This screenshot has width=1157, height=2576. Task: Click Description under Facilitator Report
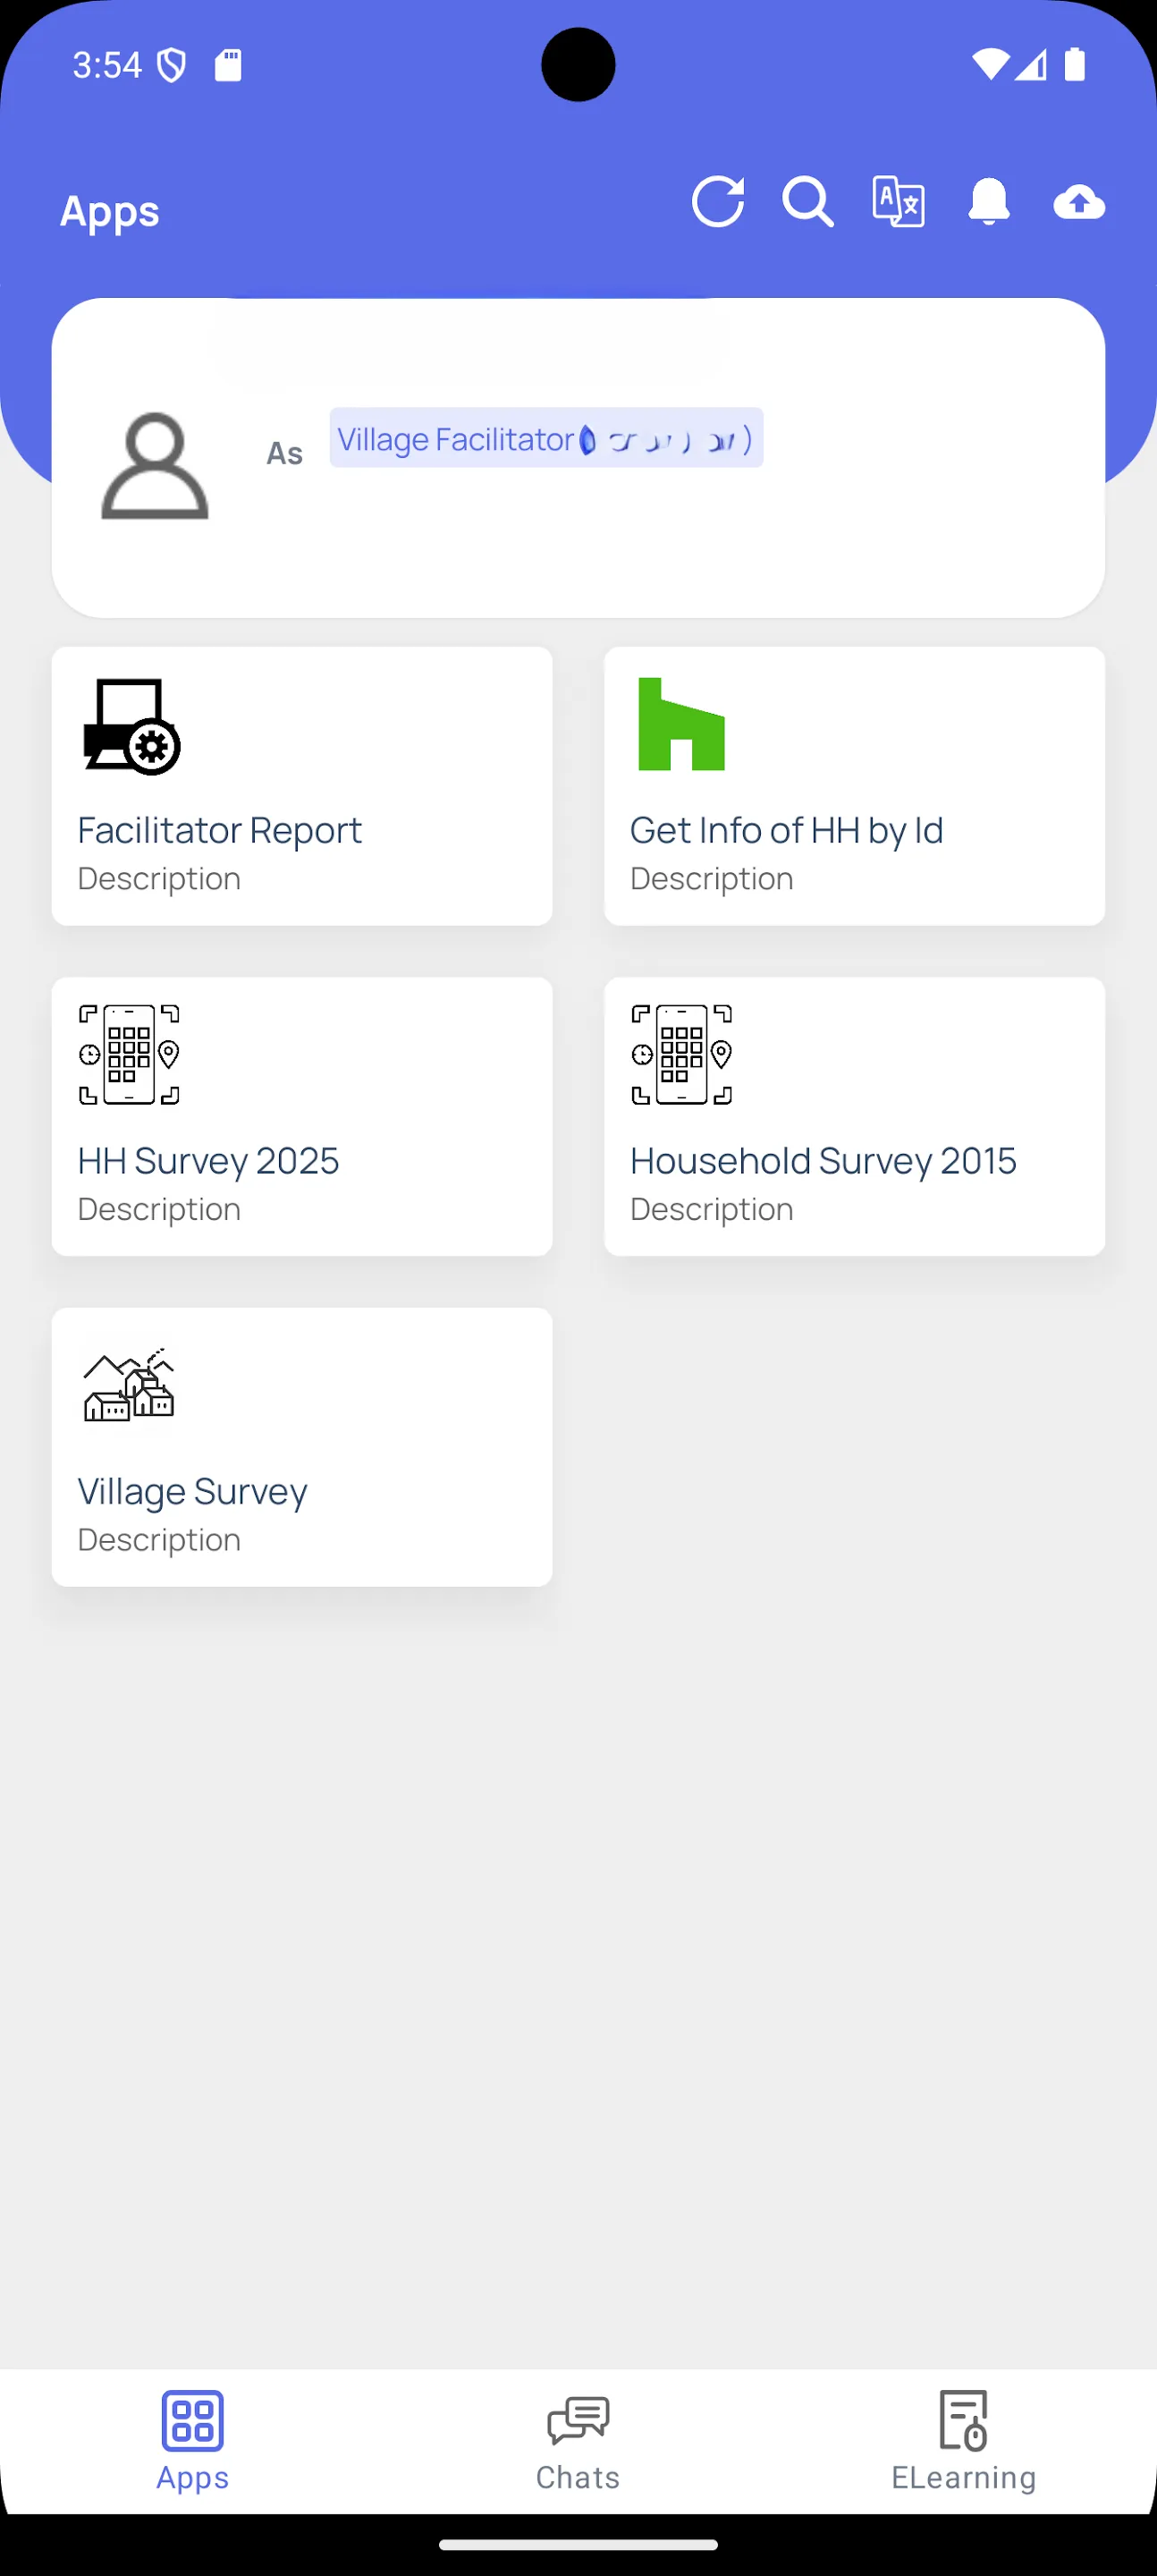click(159, 878)
